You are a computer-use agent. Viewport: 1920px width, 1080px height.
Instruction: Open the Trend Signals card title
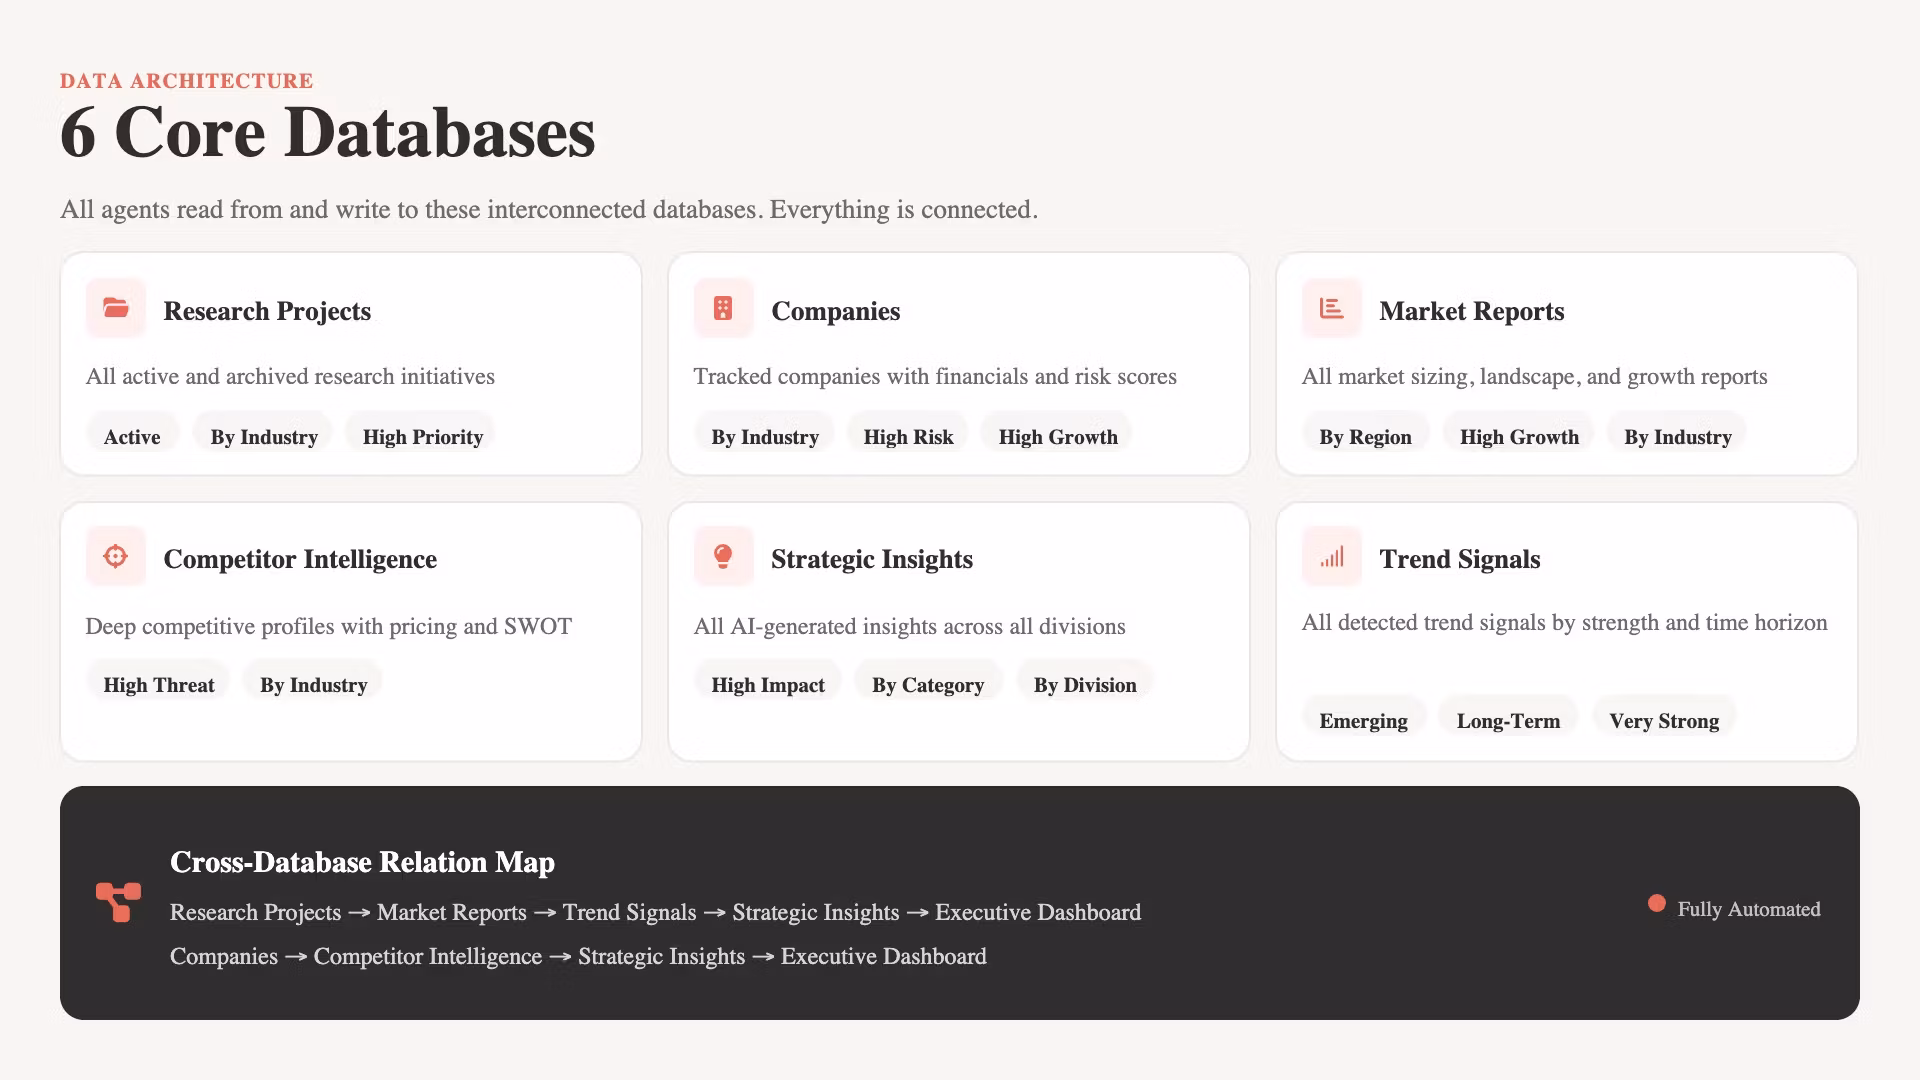click(1459, 559)
